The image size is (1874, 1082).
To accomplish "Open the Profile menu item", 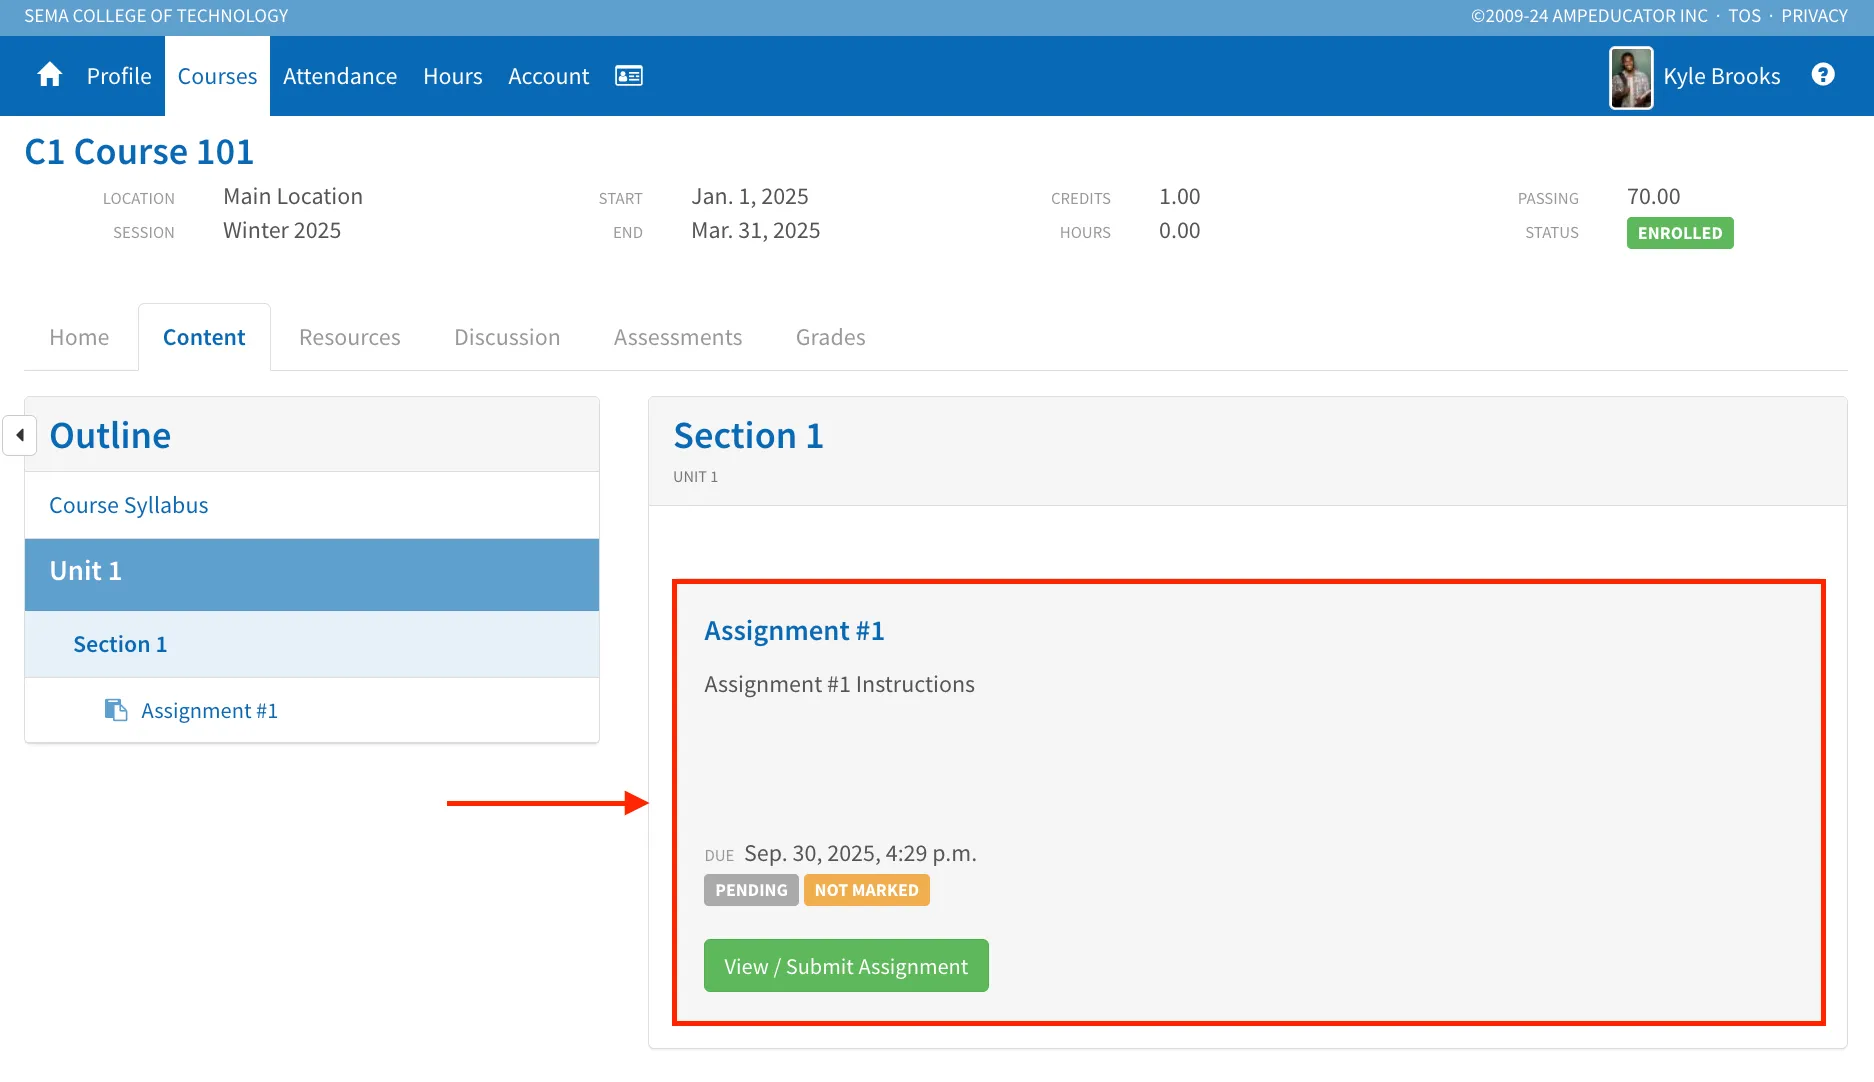I will point(119,76).
